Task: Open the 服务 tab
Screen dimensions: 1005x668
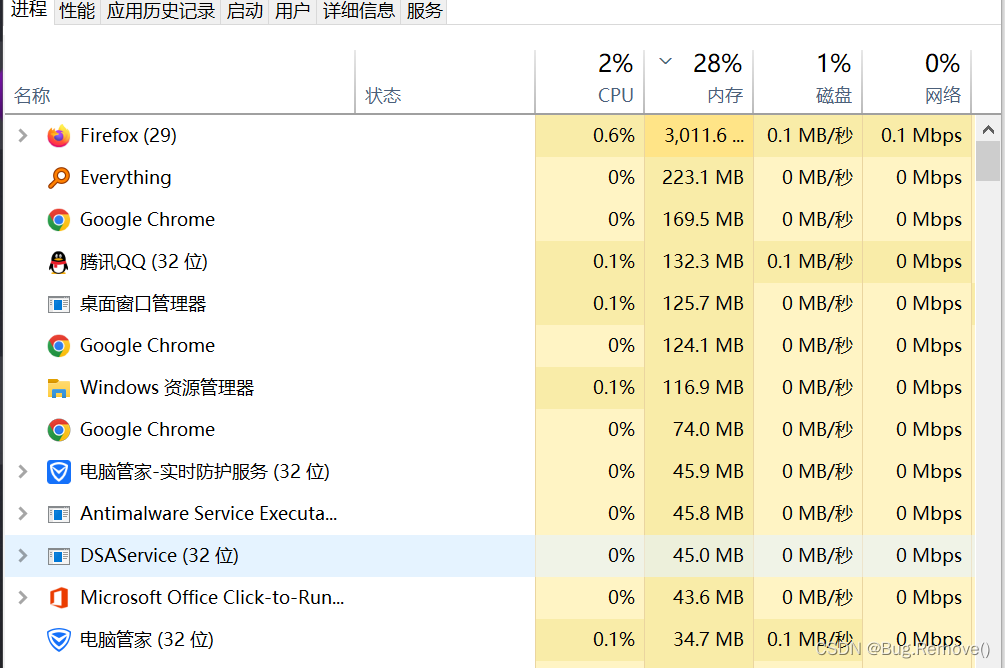Action: 424,11
